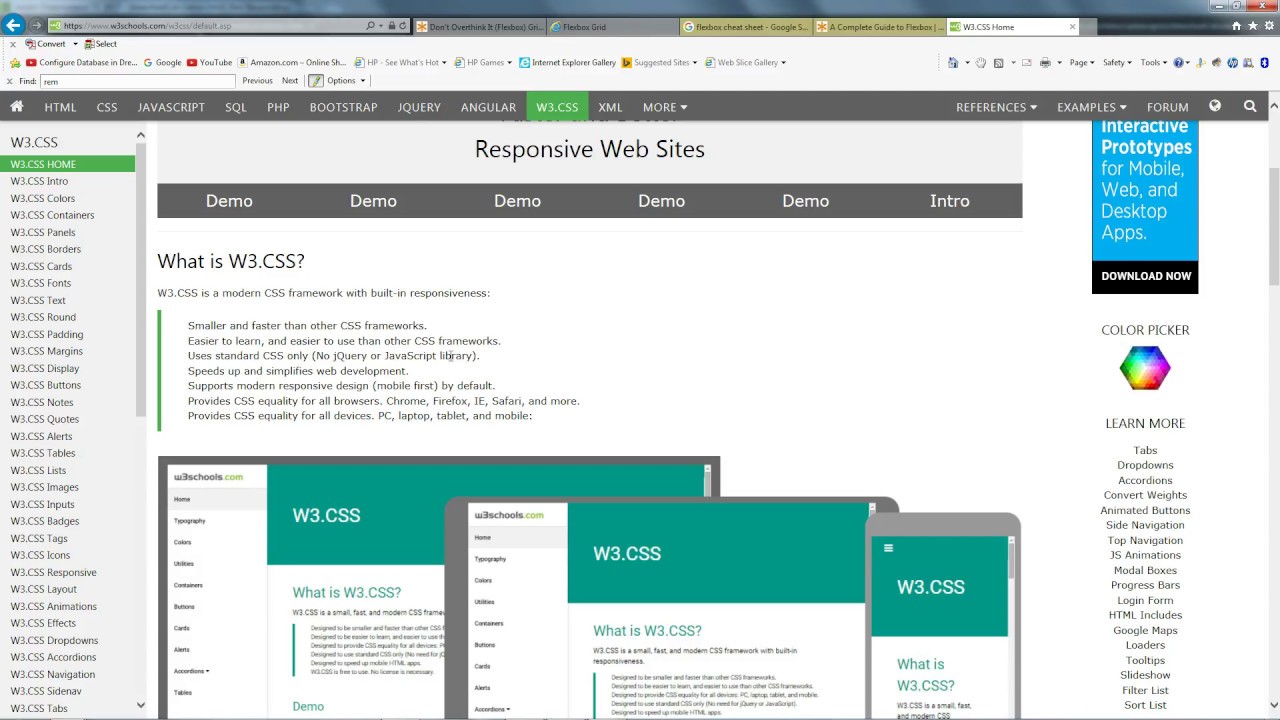Click the RSS feeds icon in command bar

998,63
